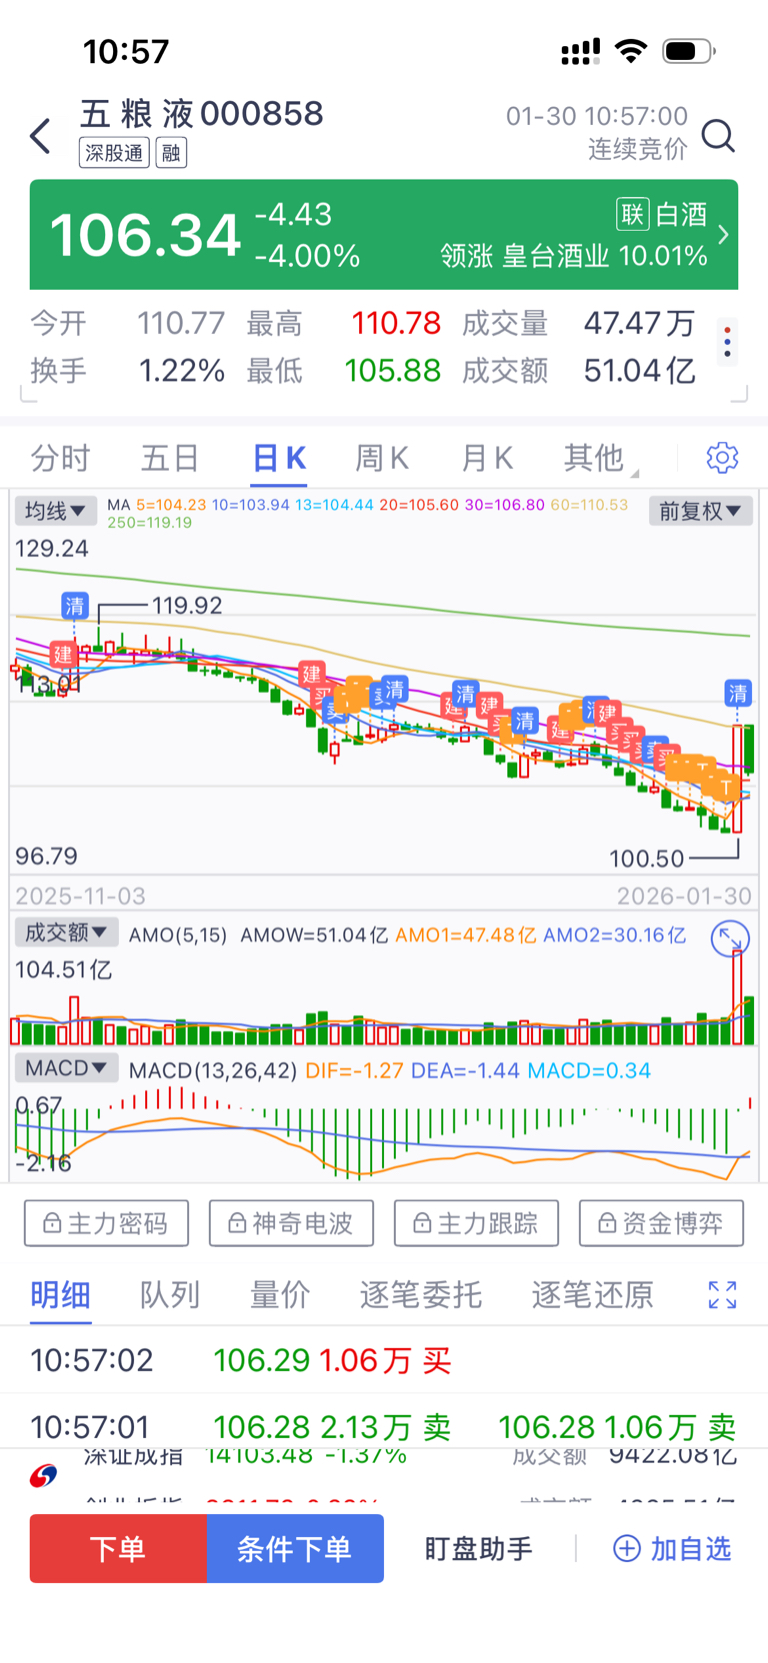Open the search magnifier icon
Viewport: 768px width, 1663px height.
[718, 135]
